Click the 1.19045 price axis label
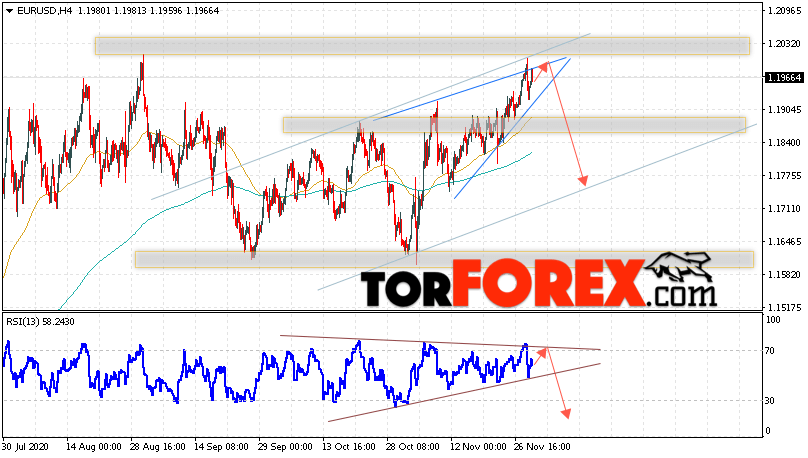Screen dimensions: 808x458 pos(784,110)
